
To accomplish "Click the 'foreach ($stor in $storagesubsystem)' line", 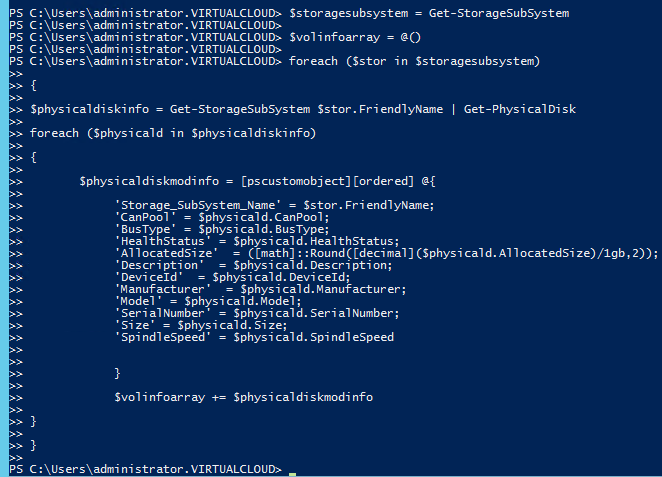I will pos(414,60).
